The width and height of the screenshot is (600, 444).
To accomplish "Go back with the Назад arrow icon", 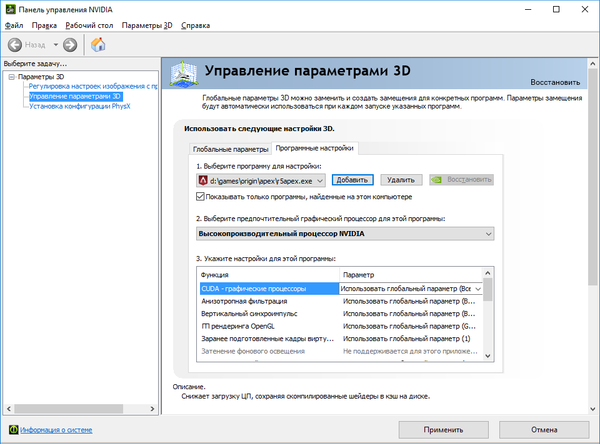I will [x=15, y=45].
